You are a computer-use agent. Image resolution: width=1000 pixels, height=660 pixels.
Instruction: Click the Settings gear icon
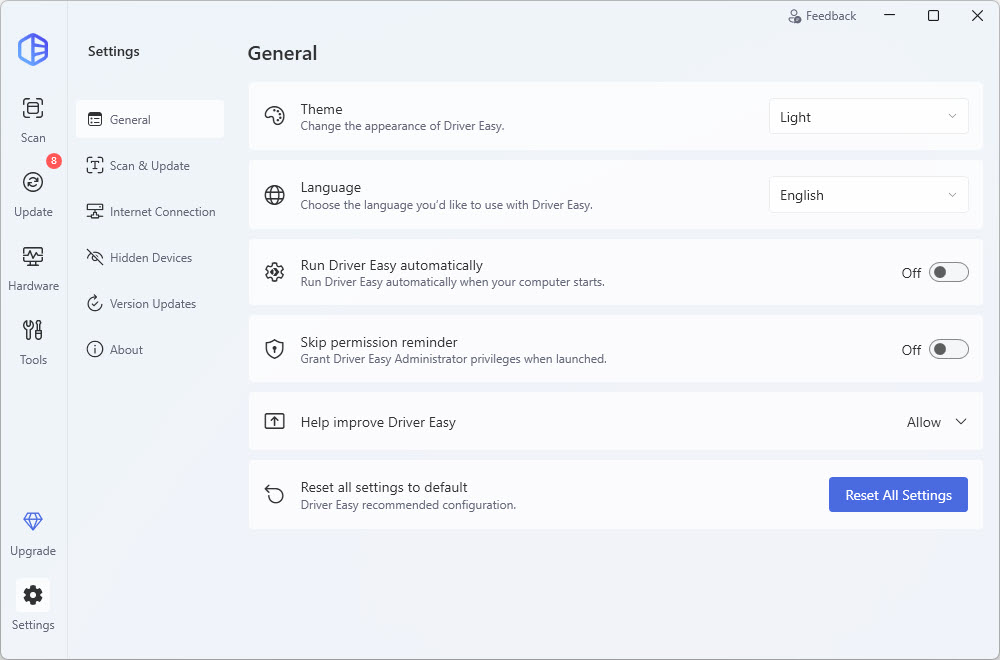[33, 595]
